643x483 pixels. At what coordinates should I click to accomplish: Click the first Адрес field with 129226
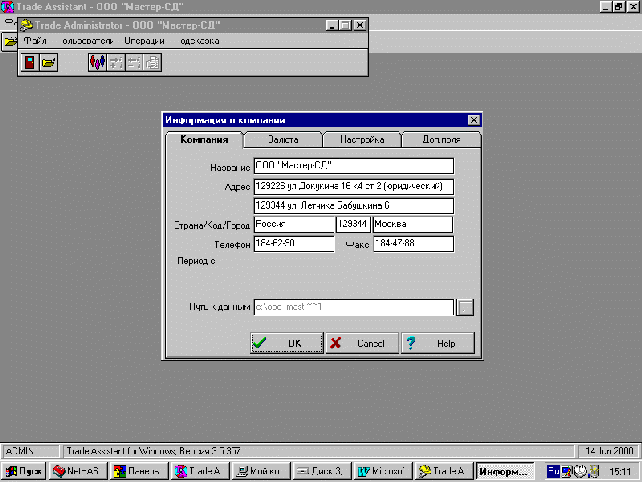point(354,187)
